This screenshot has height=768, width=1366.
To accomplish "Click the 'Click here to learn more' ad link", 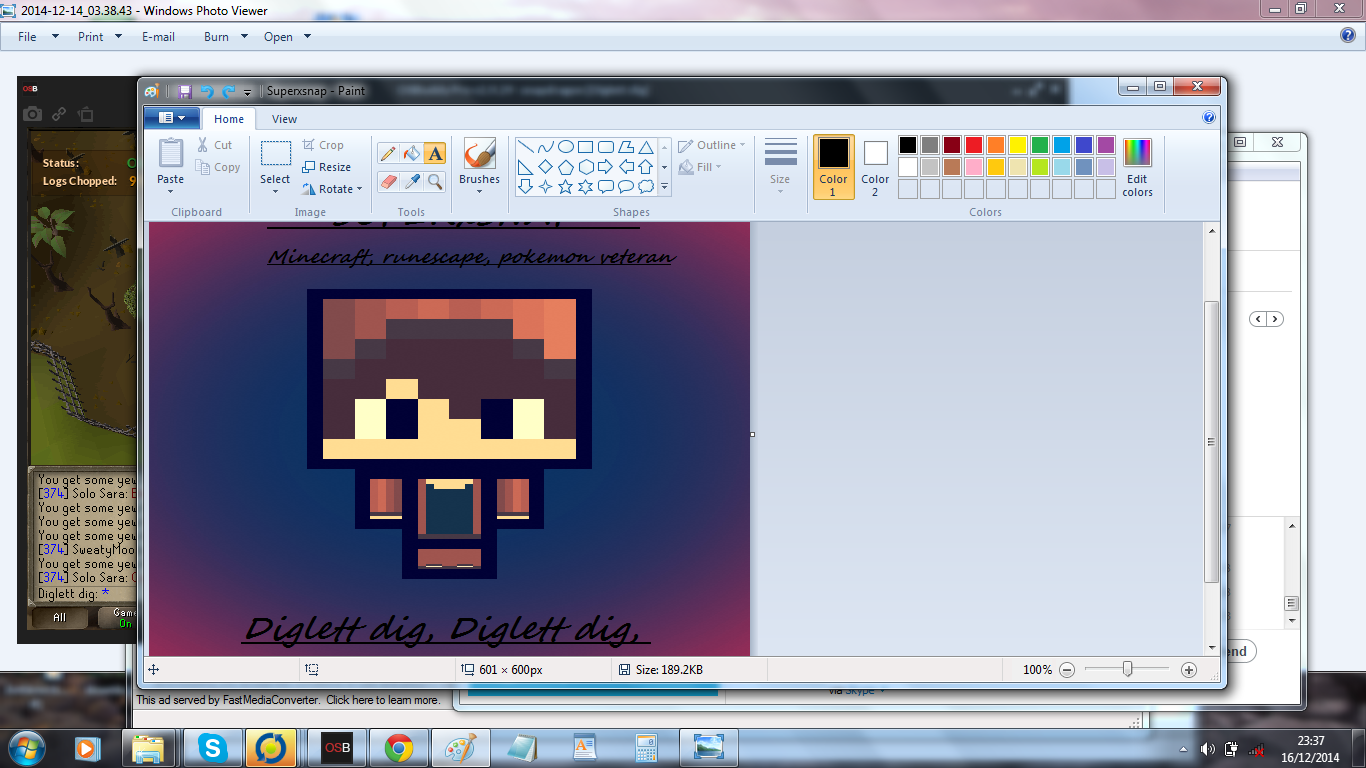I will [383, 700].
